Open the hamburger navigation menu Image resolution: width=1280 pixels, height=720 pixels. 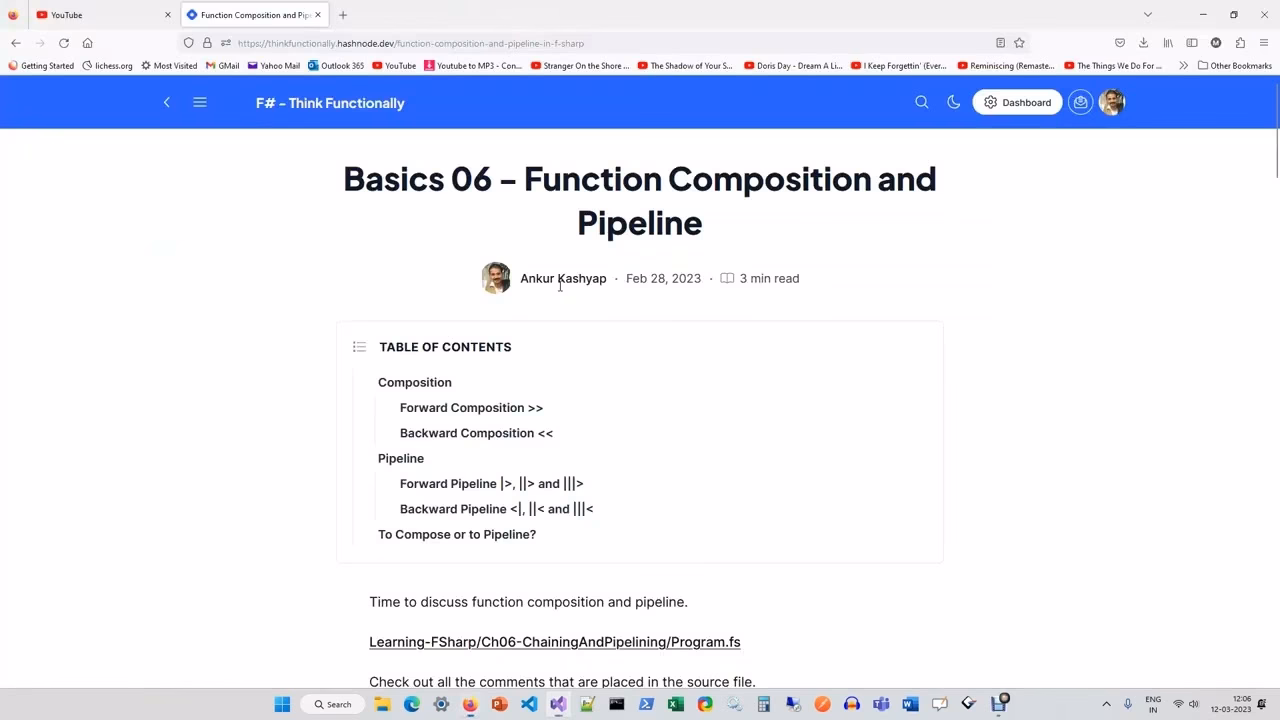(199, 101)
